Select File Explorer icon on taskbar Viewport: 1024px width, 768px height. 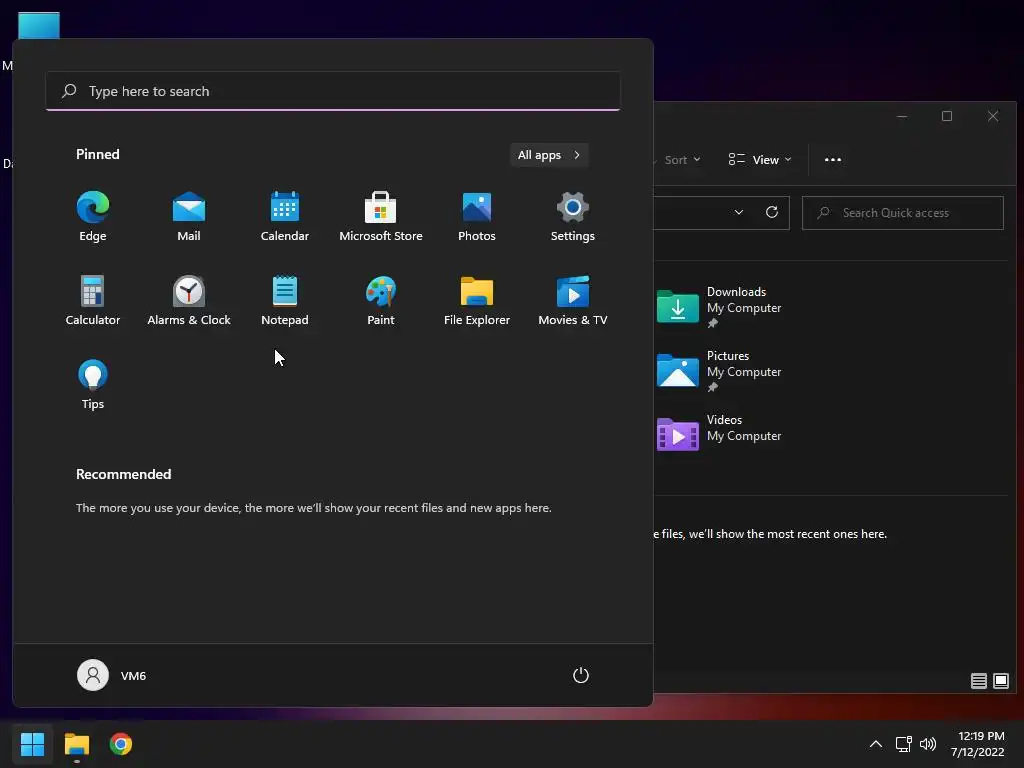[76, 744]
